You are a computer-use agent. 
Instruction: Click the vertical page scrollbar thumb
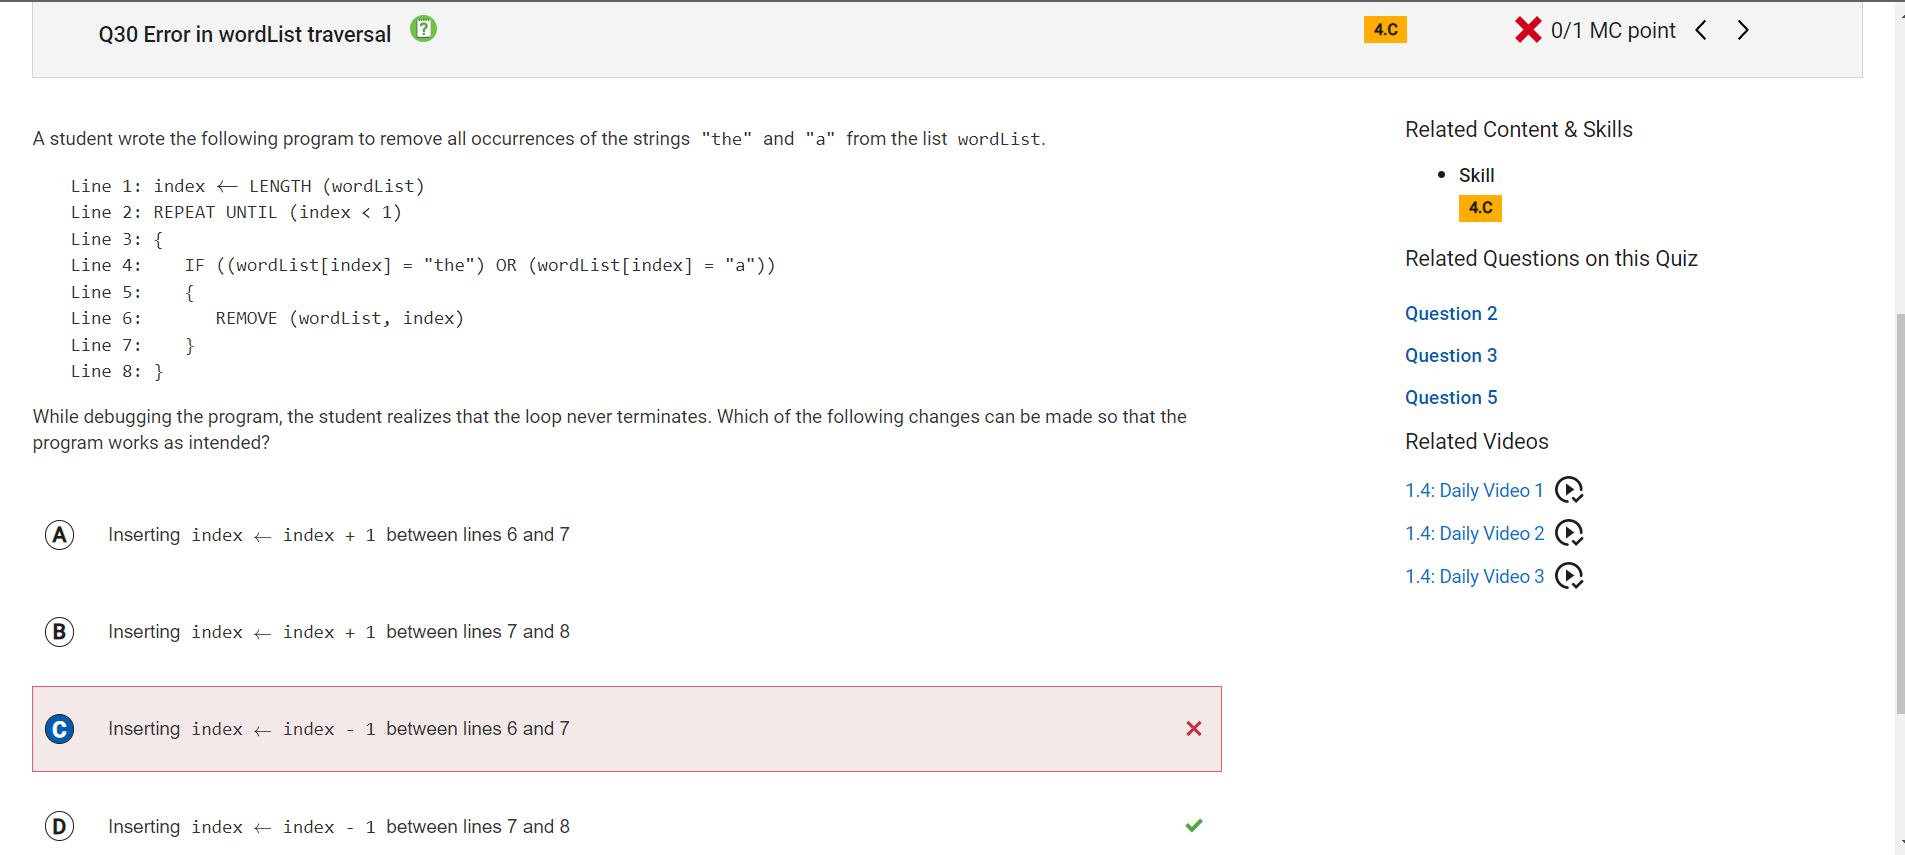tap(1900, 514)
